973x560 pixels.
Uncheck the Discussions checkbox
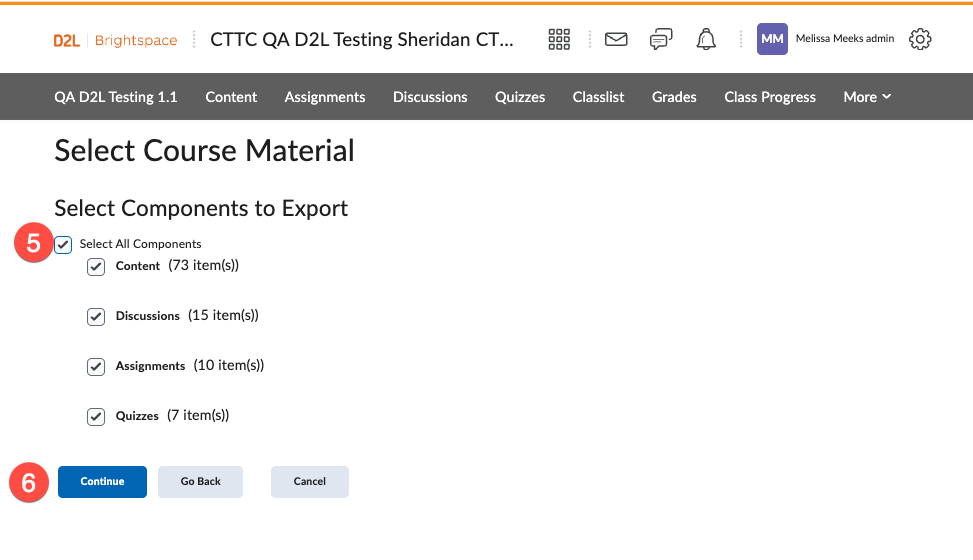(96, 317)
